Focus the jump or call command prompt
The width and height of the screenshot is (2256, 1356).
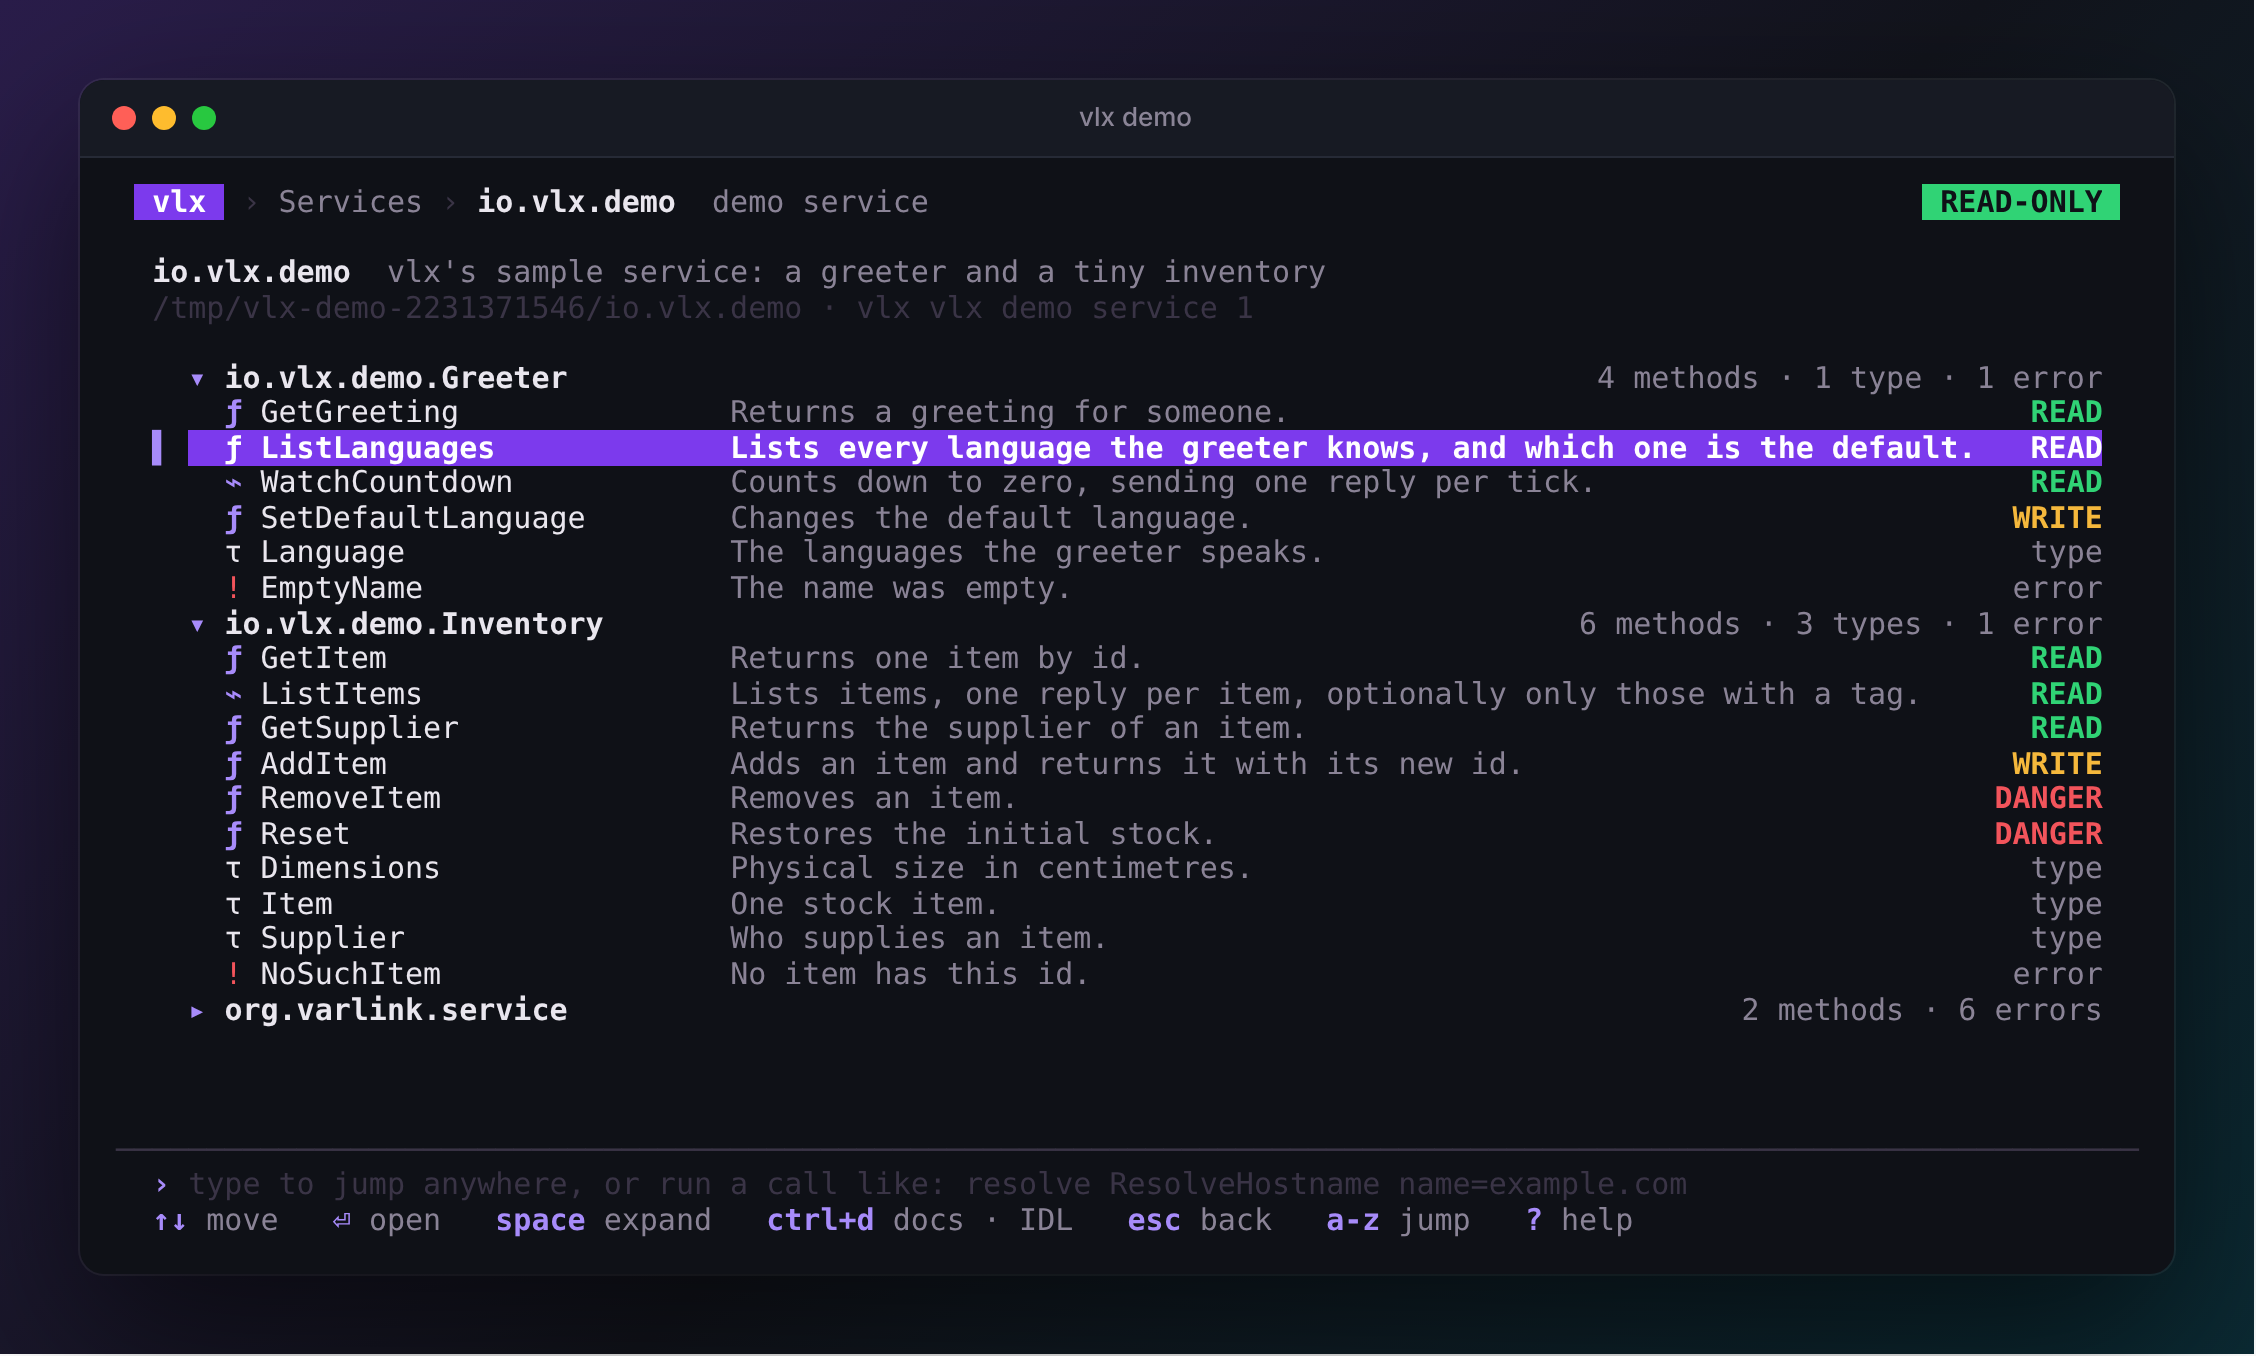(1126, 1184)
